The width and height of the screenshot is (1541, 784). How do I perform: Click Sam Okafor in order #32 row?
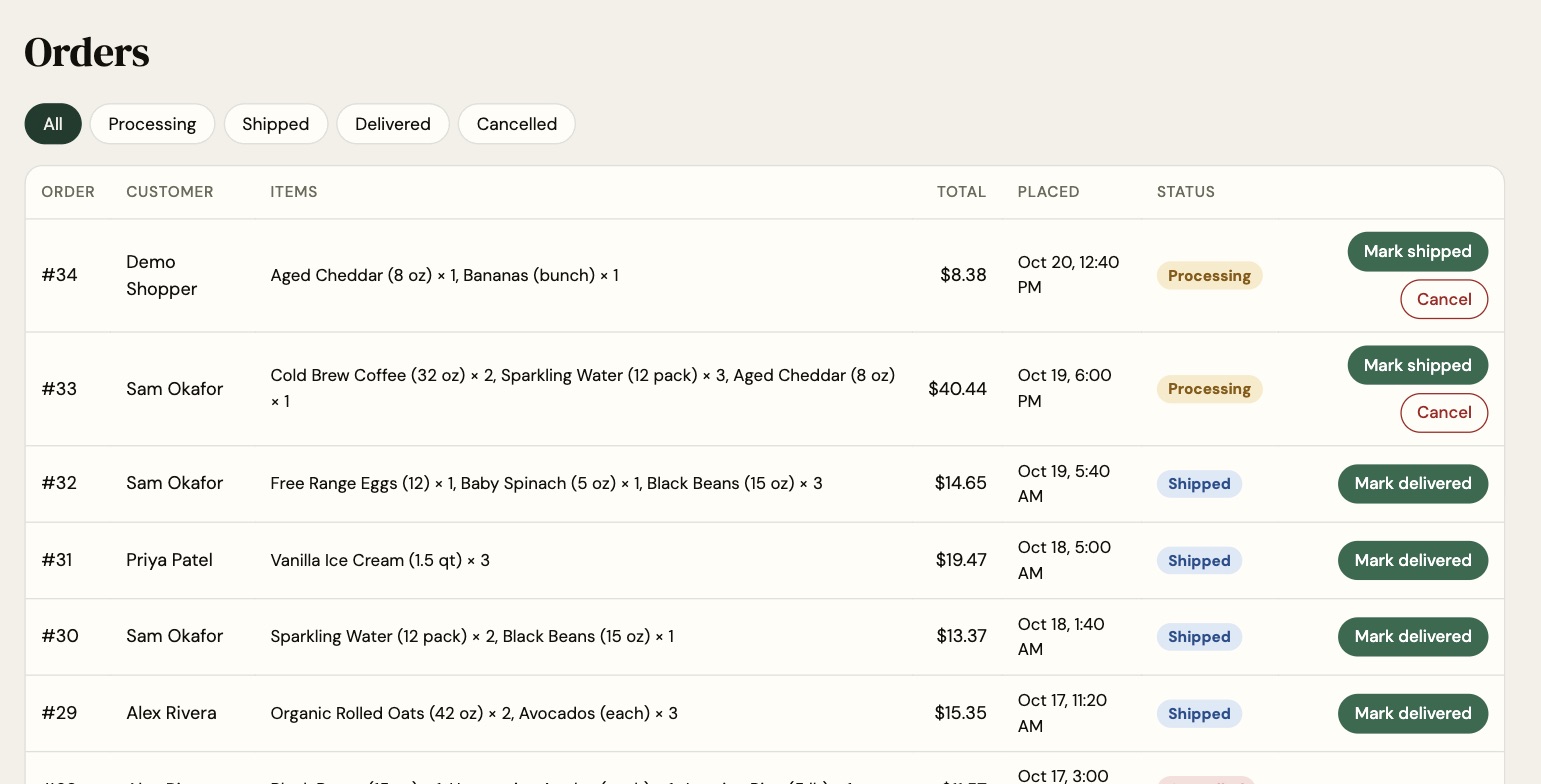coord(174,483)
